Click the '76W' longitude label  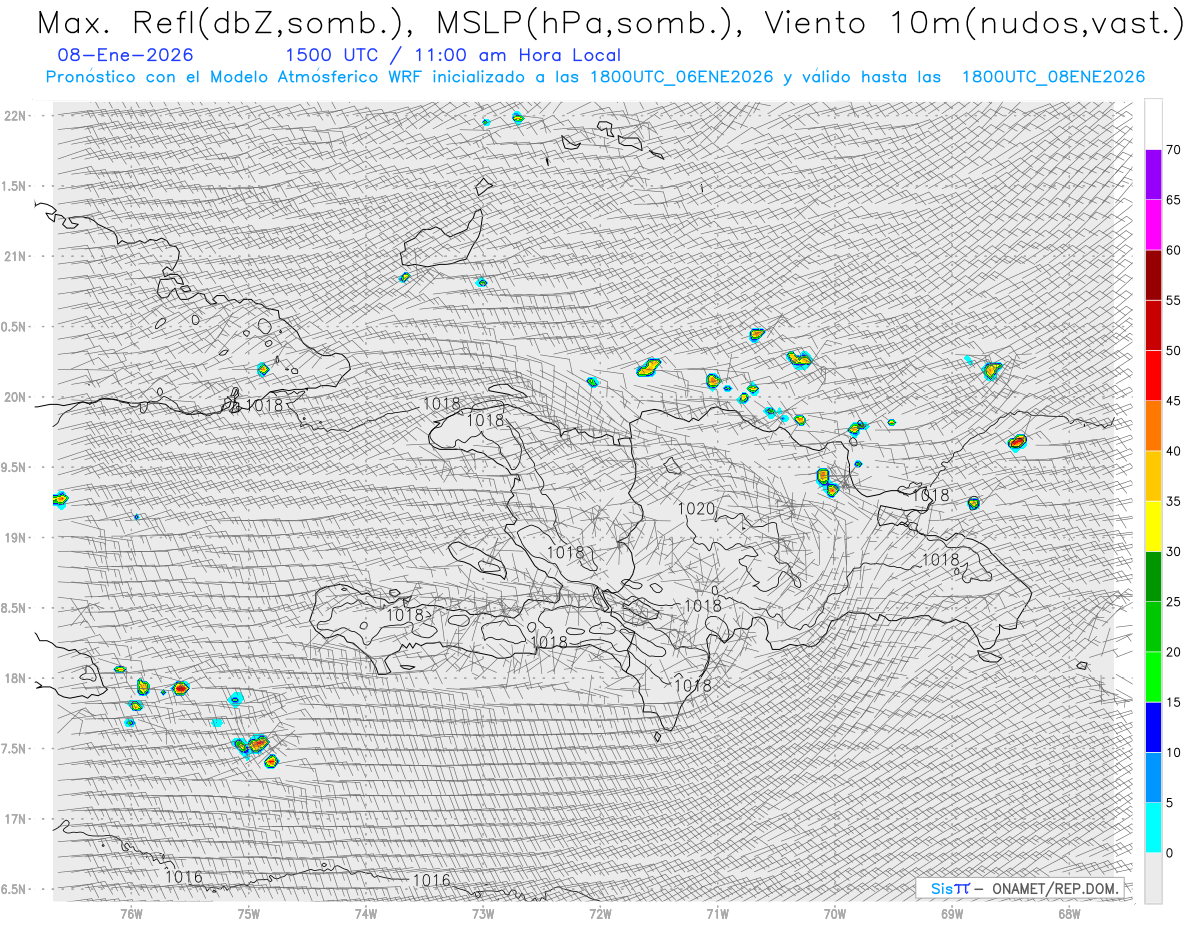click(x=131, y=912)
